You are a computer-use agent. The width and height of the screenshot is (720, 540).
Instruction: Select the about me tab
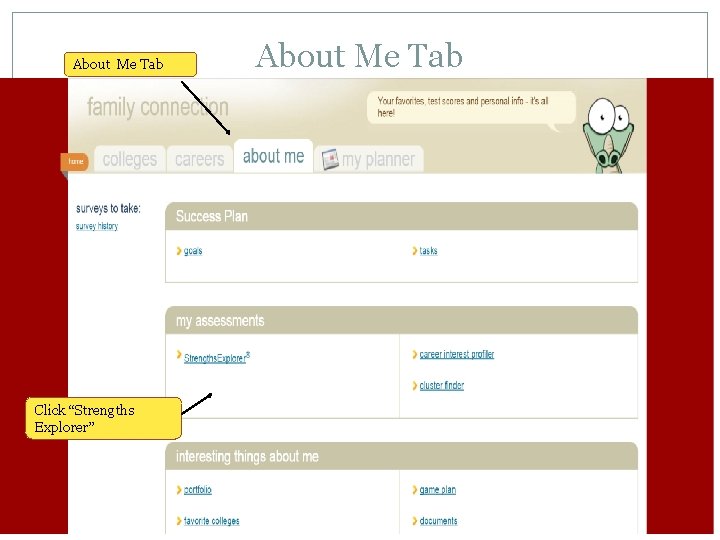click(x=273, y=156)
